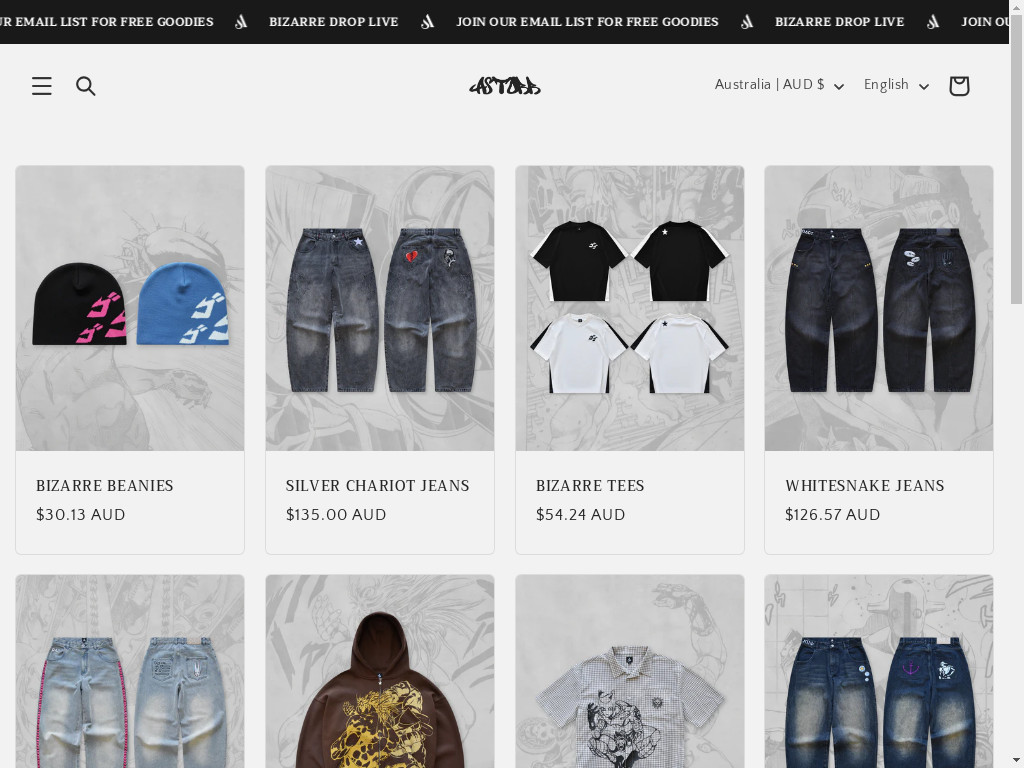The image size is (1024, 768).
Task: Open the light-wash jeans with pink stripe
Action: 130,671
